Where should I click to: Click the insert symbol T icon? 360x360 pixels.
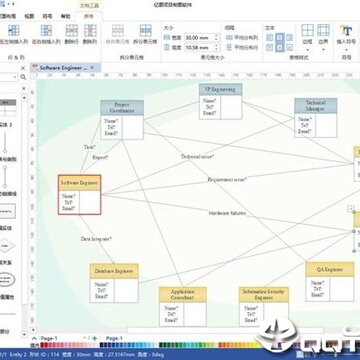[x=347, y=31]
